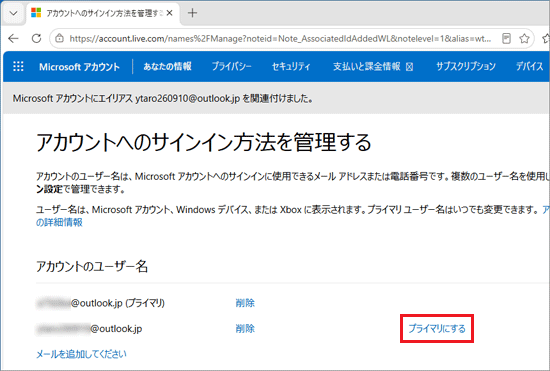Open the の詳細情報 link
The width and height of the screenshot is (550, 371).
pos(59,222)
